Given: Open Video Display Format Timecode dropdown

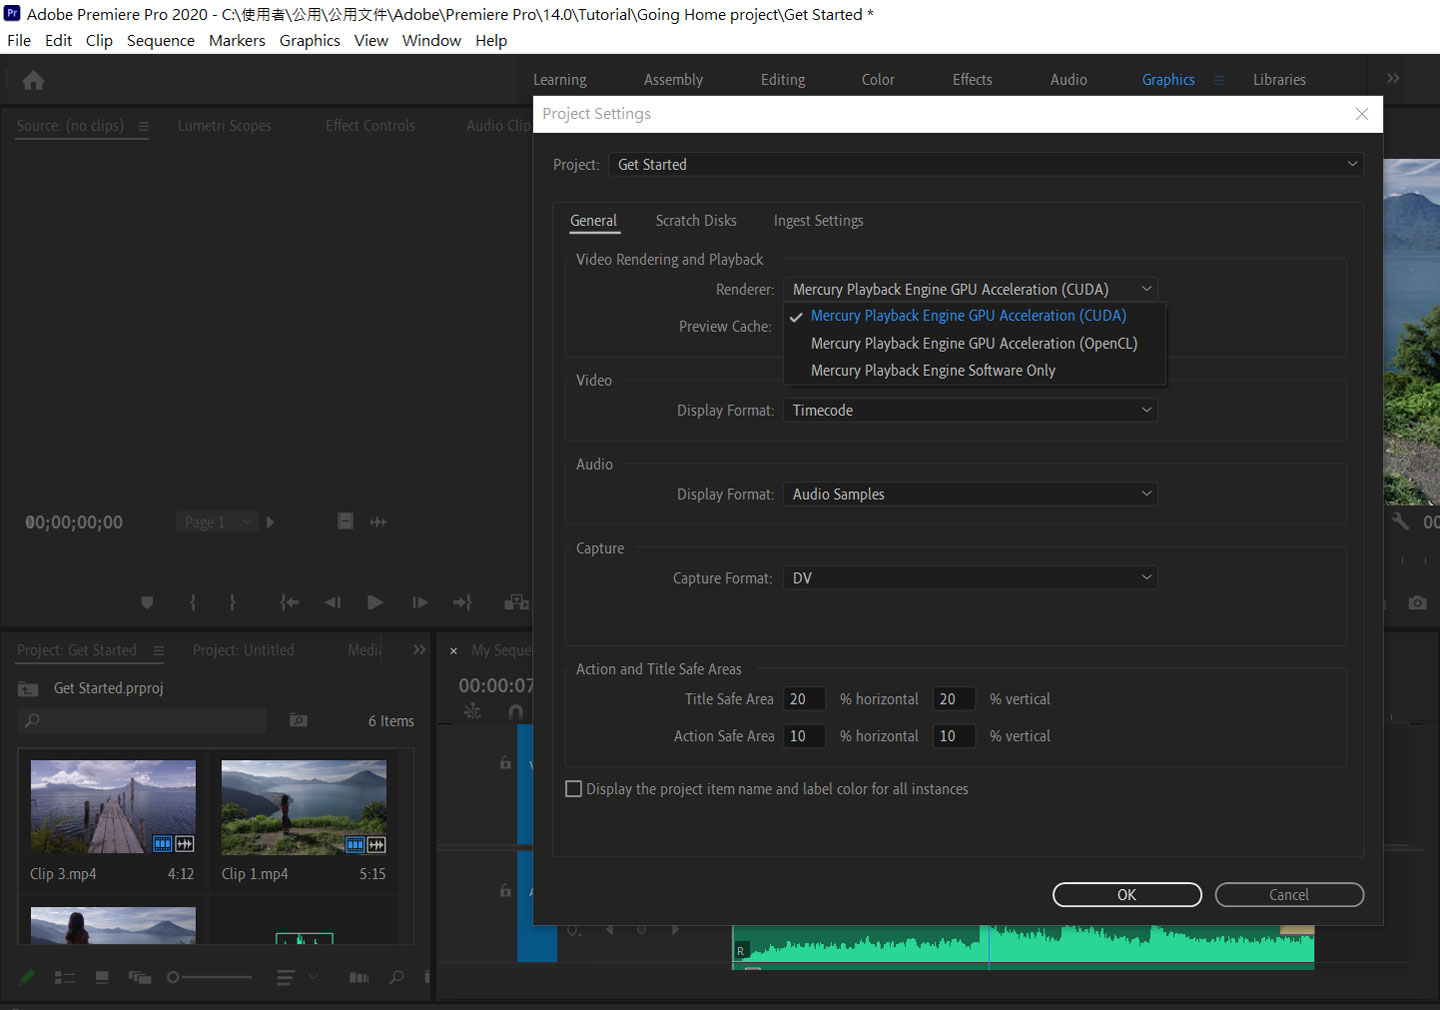Looking at the screenshot, I should coord(970,410).
